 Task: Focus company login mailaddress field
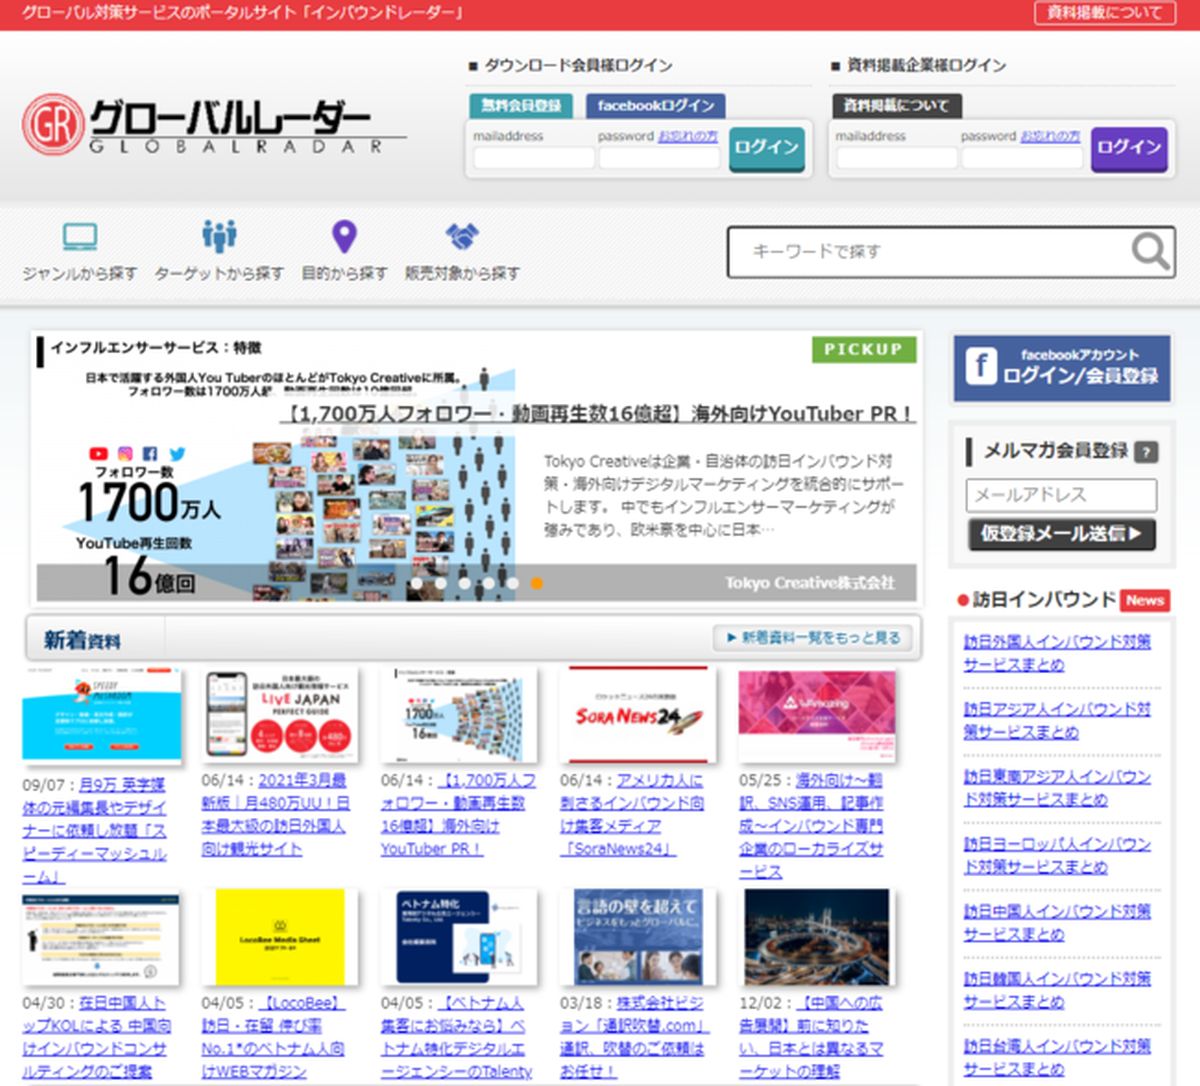[896, 158]
